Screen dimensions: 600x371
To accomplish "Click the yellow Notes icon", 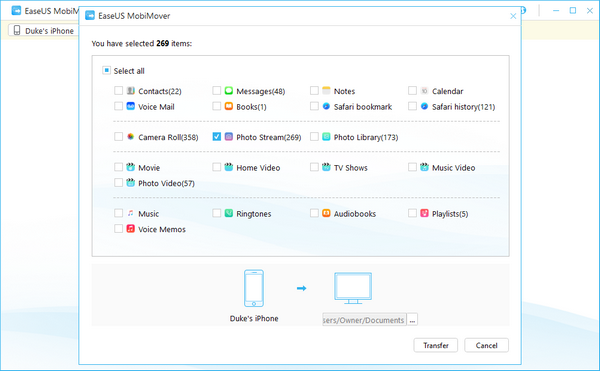I will [x=326, y=91].
